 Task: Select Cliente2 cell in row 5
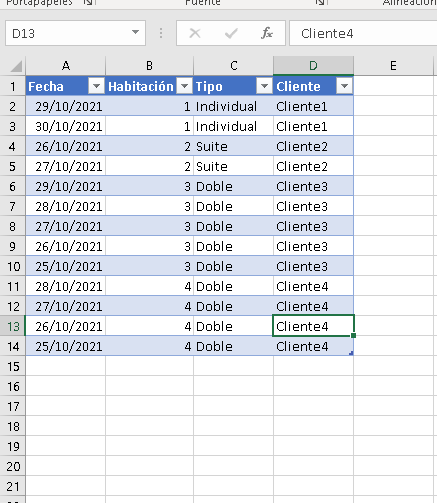coord(313,166)
